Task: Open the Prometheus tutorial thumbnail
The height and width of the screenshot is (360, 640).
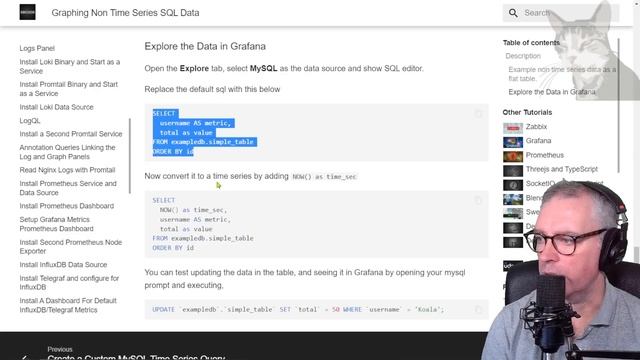Action: click(x=513, y=156)
